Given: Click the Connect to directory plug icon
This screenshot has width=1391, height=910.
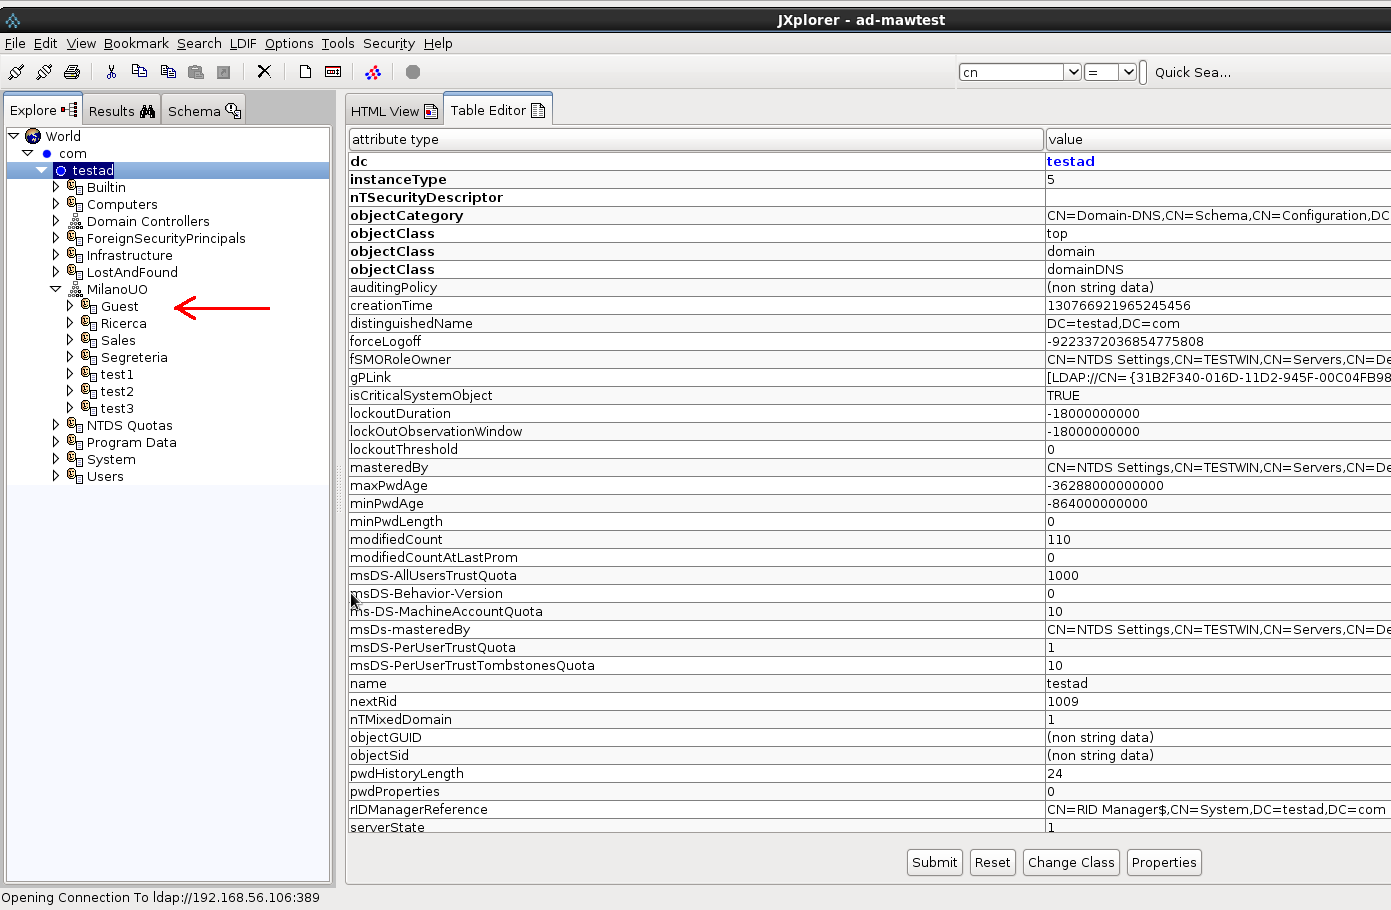Looking at the screenshot, I should [16, 72].
